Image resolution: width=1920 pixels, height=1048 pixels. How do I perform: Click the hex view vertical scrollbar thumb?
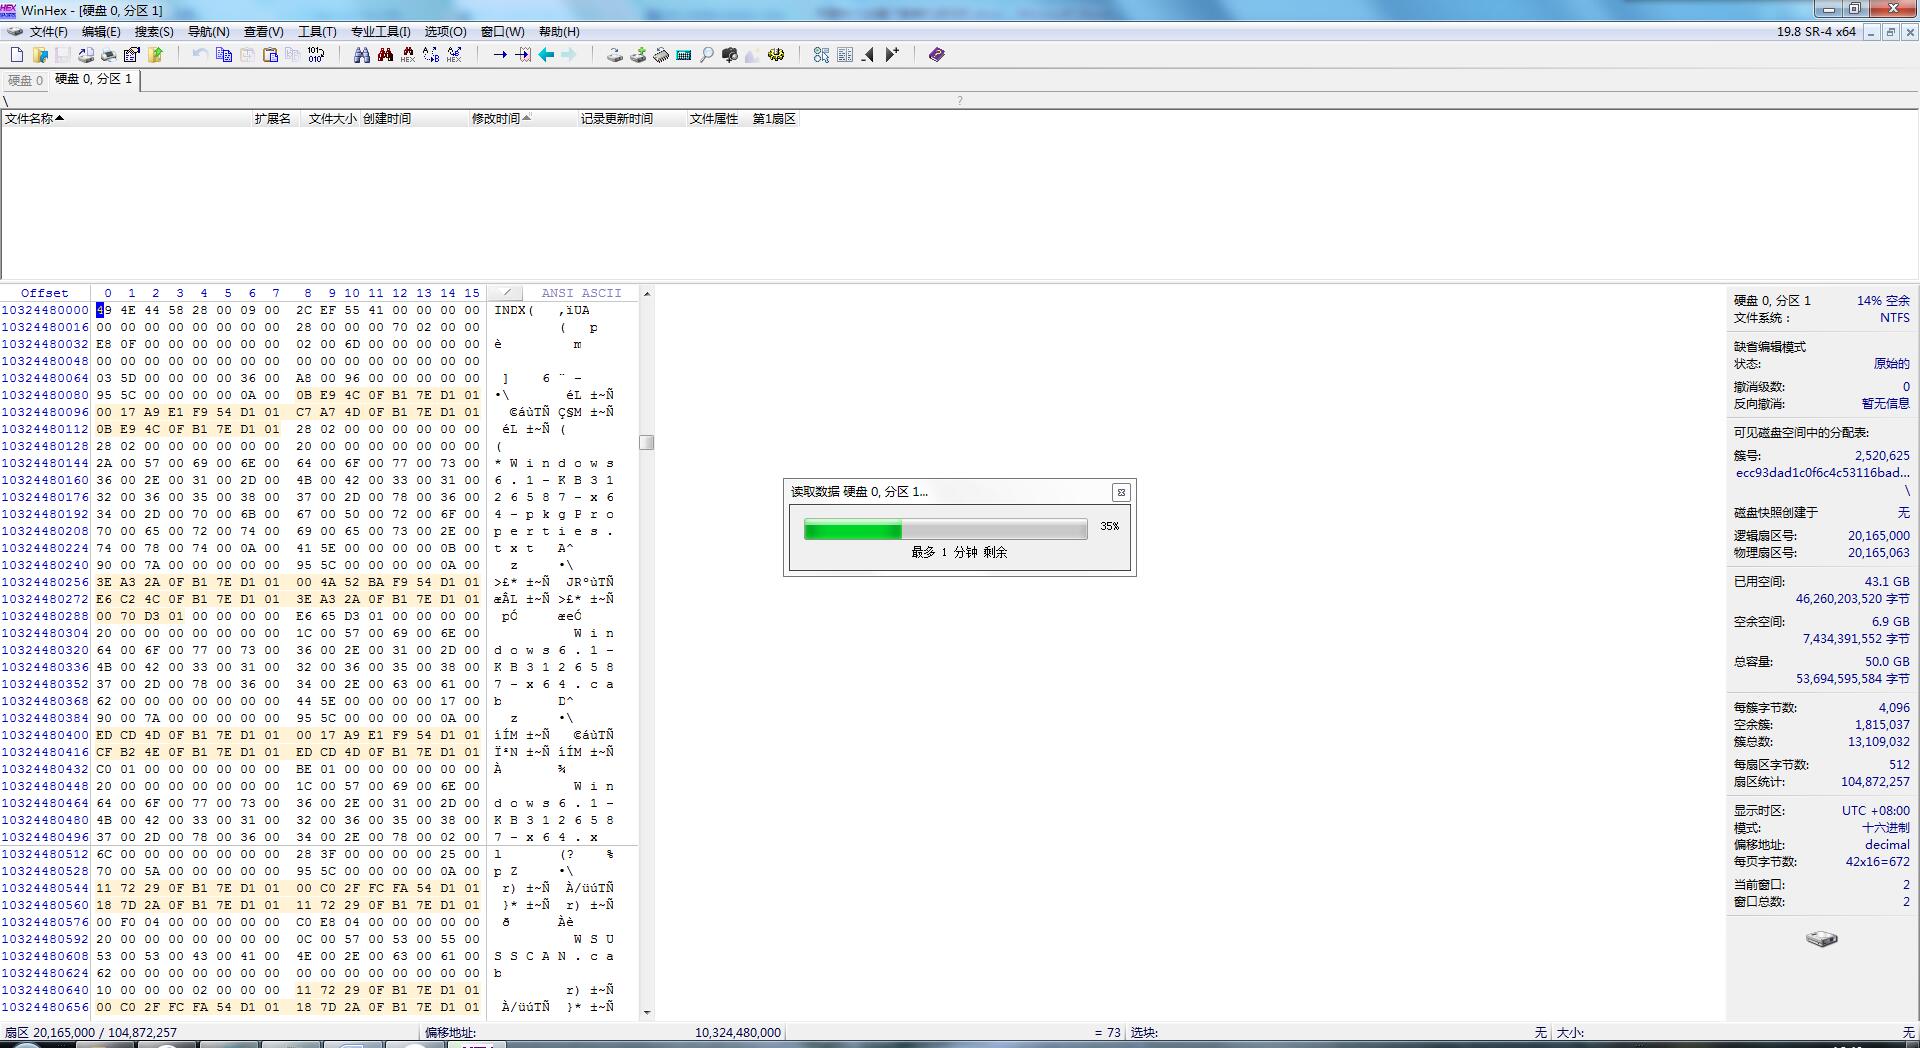[x=647, y=442]
